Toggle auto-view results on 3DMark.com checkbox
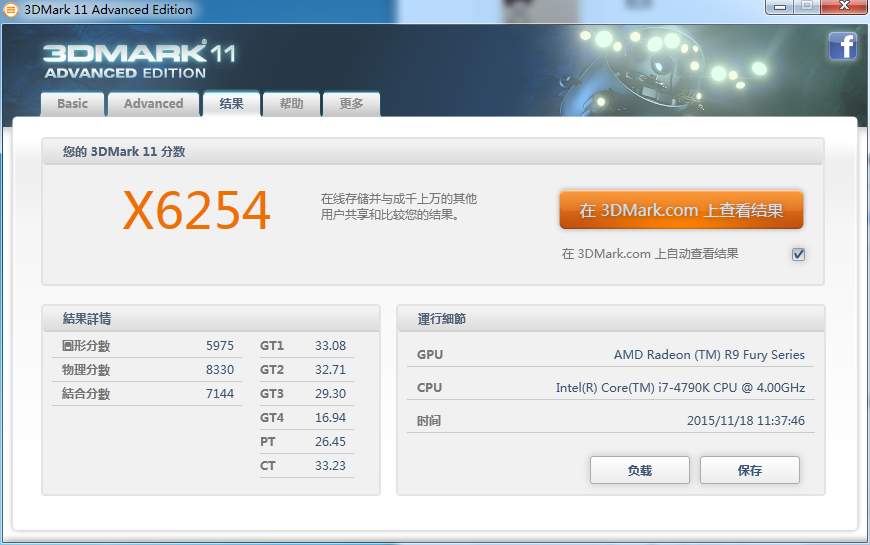 coord(798,254)
